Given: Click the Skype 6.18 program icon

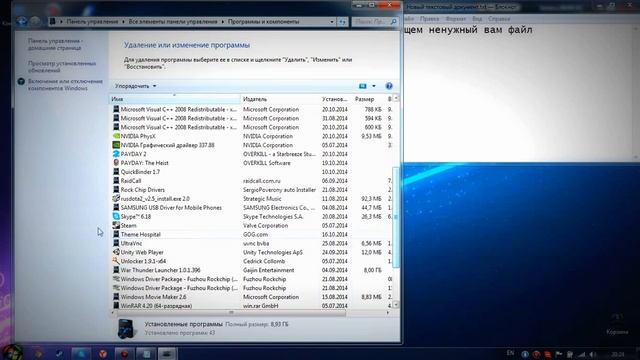Looking at the screenshot, I should tap(116, 216).
